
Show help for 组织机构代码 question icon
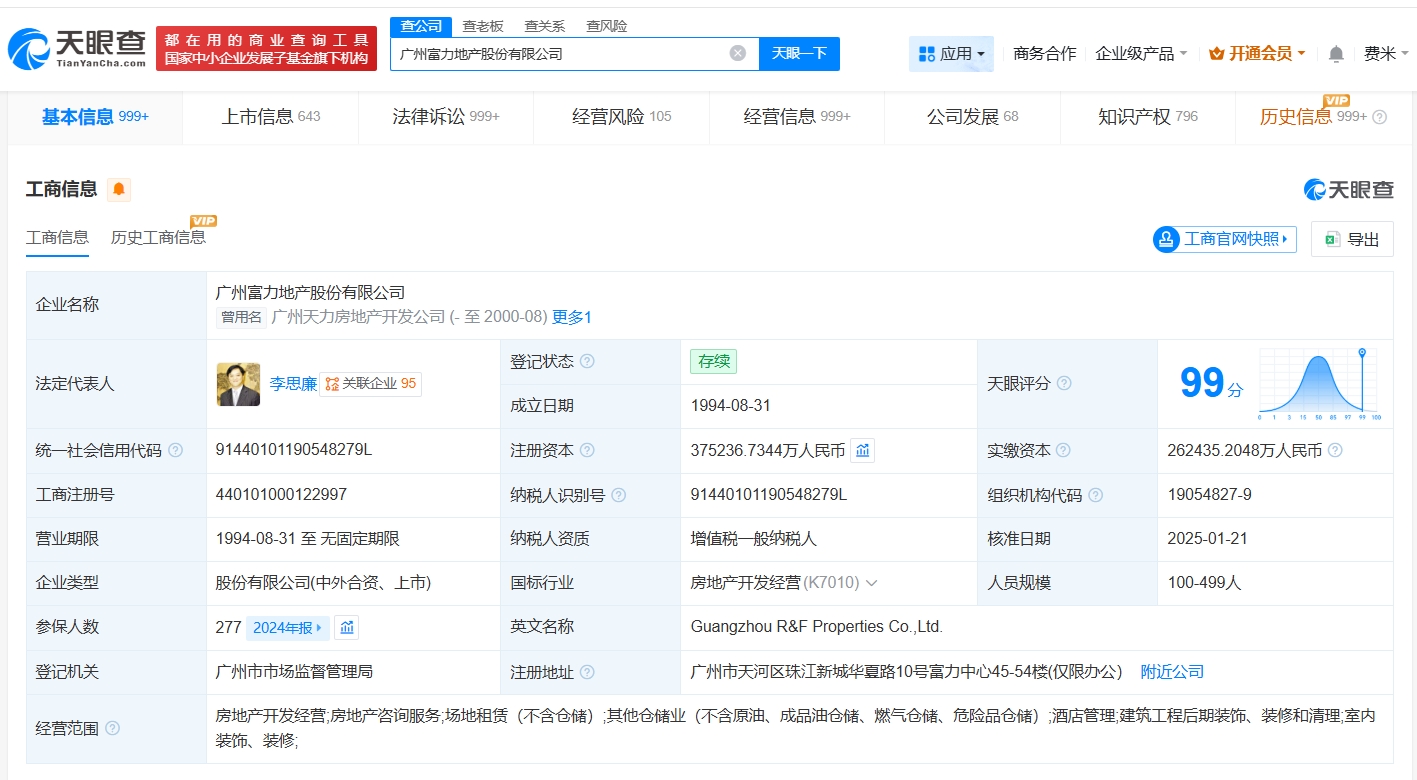pyautogui.click(x=1096, y=495)
